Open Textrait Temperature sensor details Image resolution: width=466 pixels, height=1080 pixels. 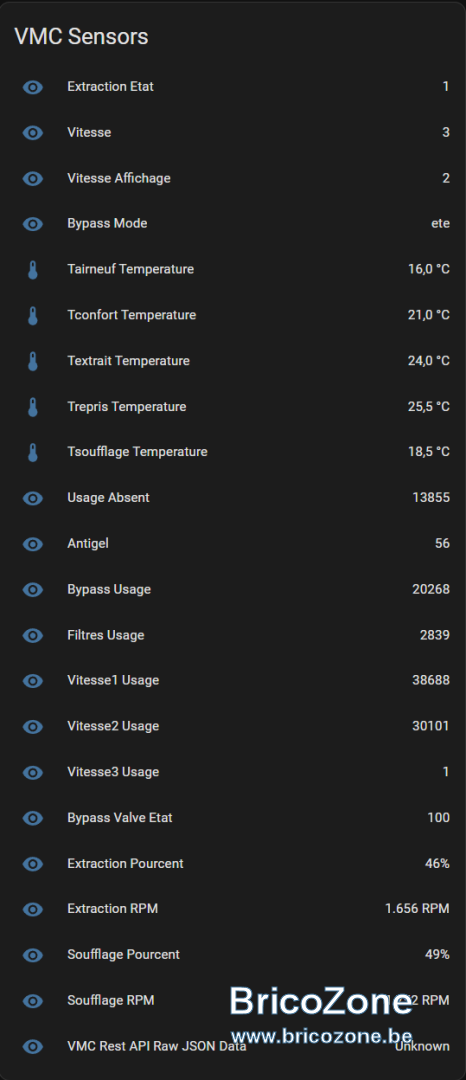(233, 361)
